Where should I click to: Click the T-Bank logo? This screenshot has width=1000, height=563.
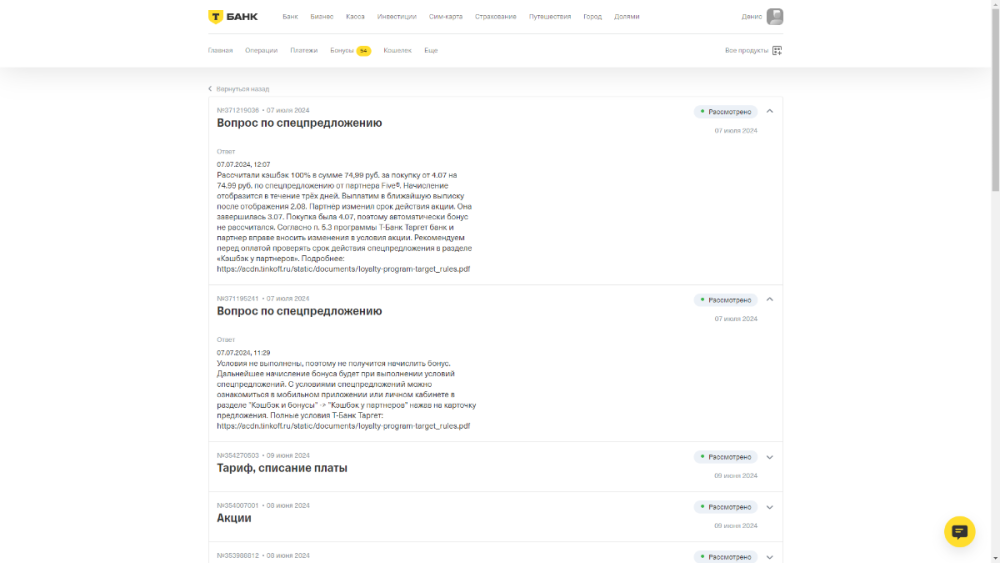232,16
